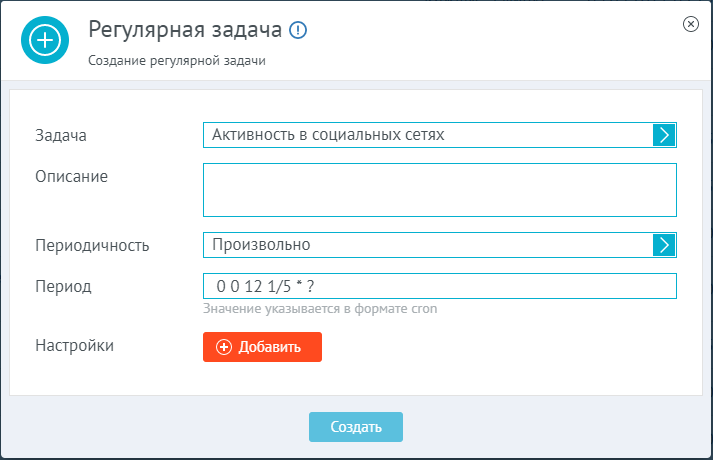Click the large teal plus circle icon
713x460 pixels.
pyautogui.click(x=45, y=40)
